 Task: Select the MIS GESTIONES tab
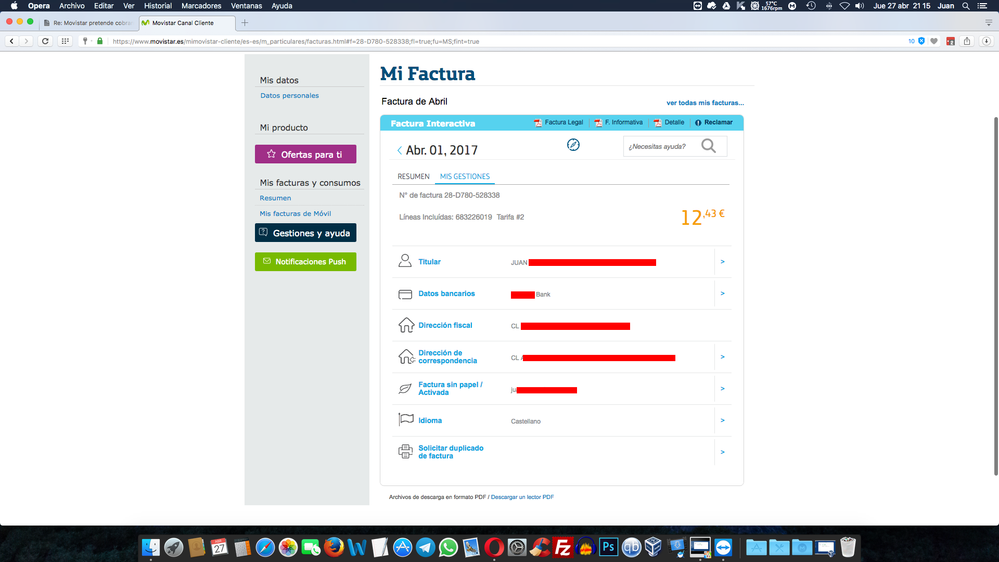click(464, 177)
